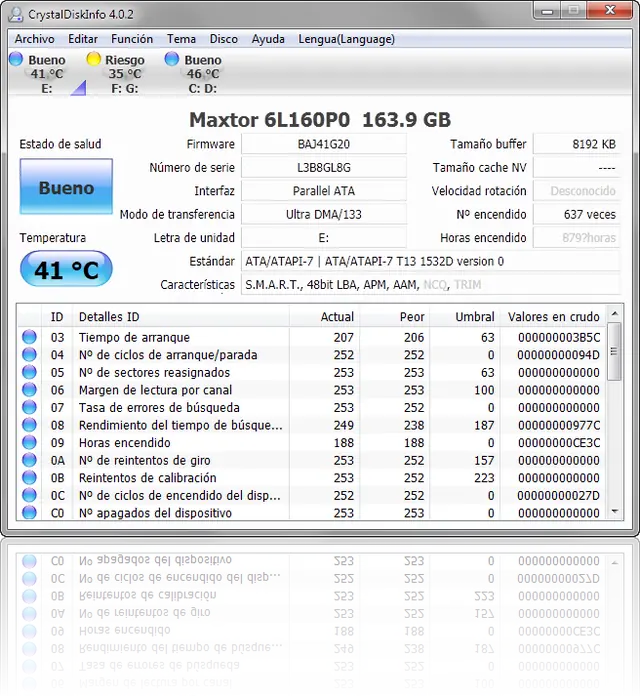This screenshot has width=640, height=698.
Task: Click the 41 °C temperature button
Action: coord(66,269)
